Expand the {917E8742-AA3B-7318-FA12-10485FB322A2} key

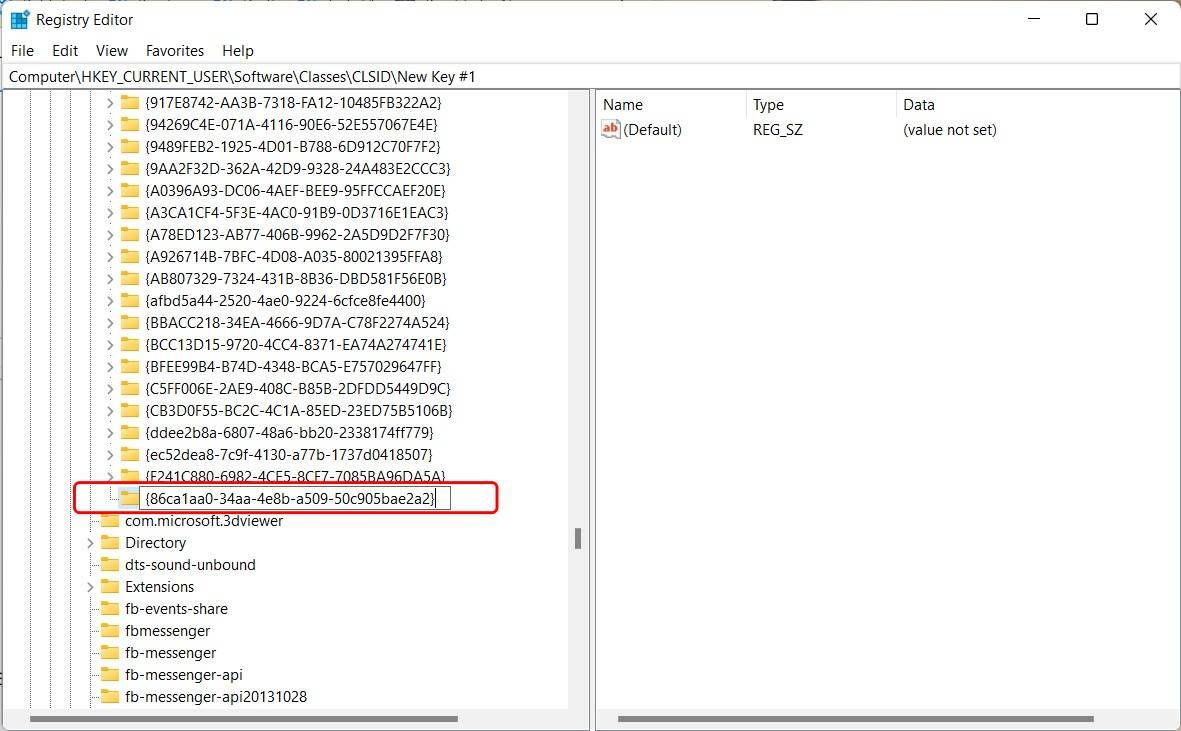click(x=110, y=103)
